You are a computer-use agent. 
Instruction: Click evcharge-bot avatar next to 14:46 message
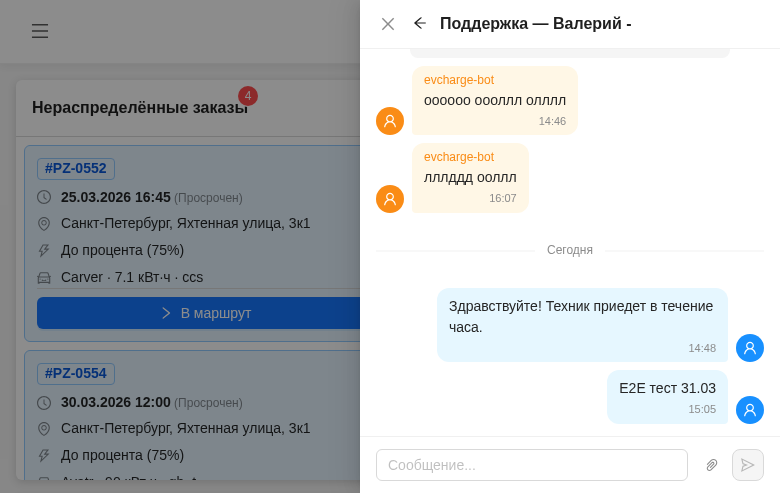pos(390,121)
